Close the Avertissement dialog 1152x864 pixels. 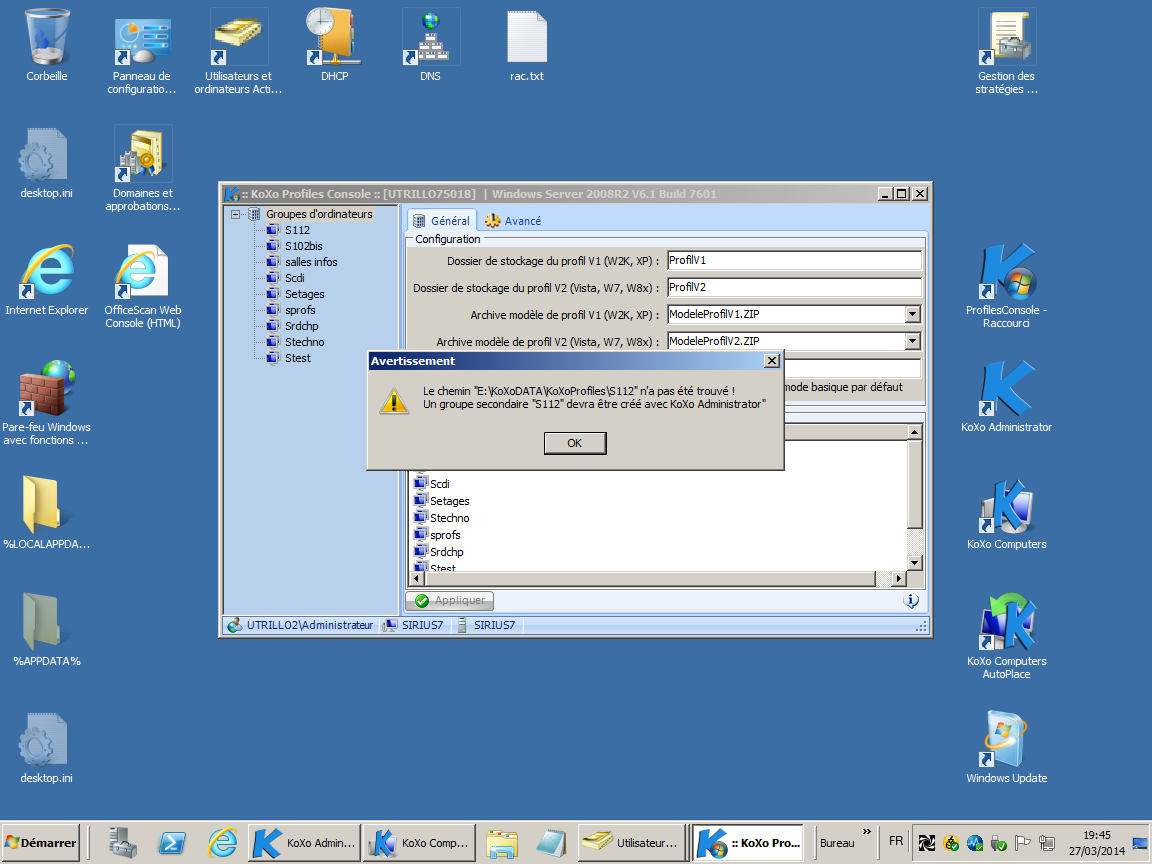coord(771,361)
